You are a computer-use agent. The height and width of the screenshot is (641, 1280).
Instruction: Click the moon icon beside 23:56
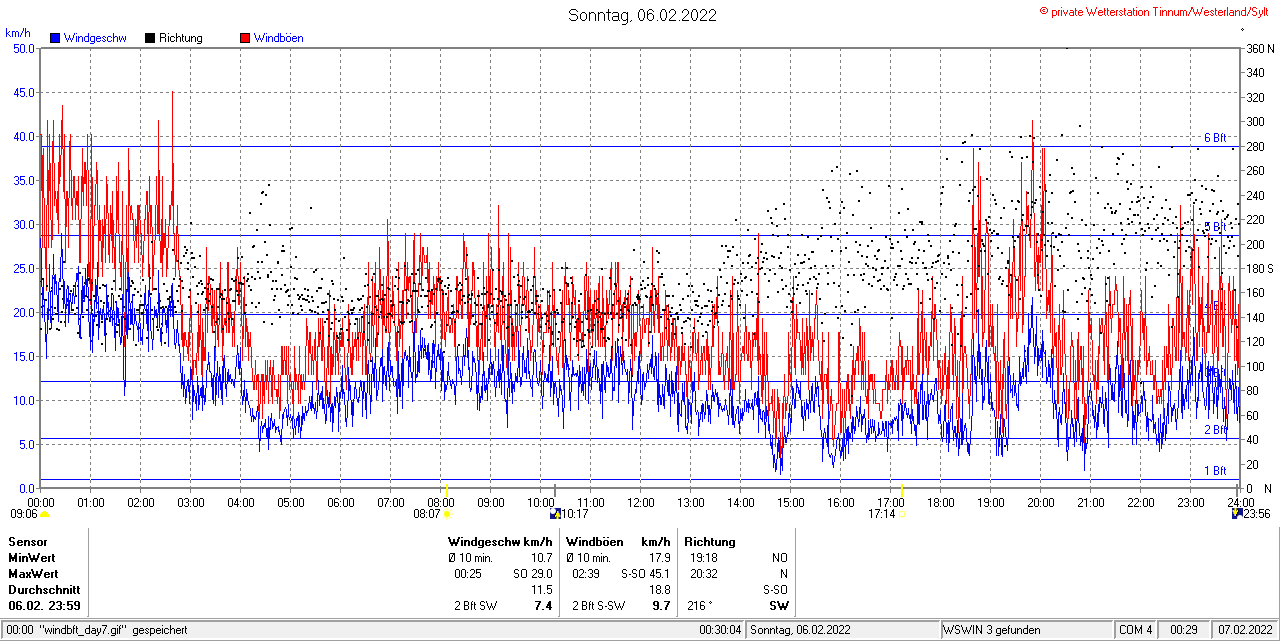[x=1237, y=513]
